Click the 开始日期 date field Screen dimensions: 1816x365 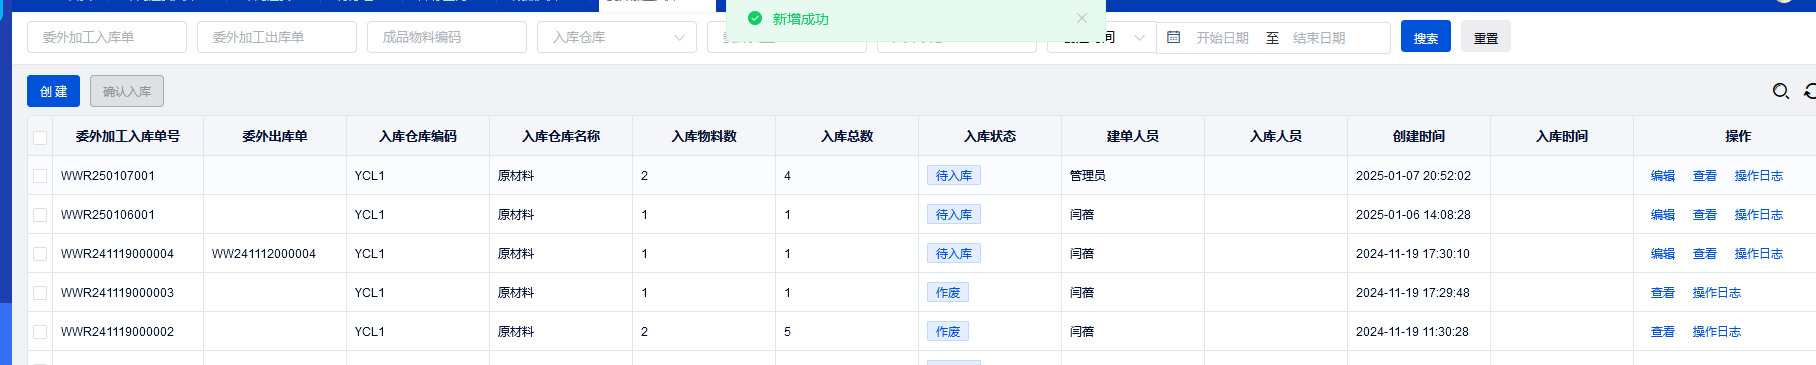(1222, 38)
